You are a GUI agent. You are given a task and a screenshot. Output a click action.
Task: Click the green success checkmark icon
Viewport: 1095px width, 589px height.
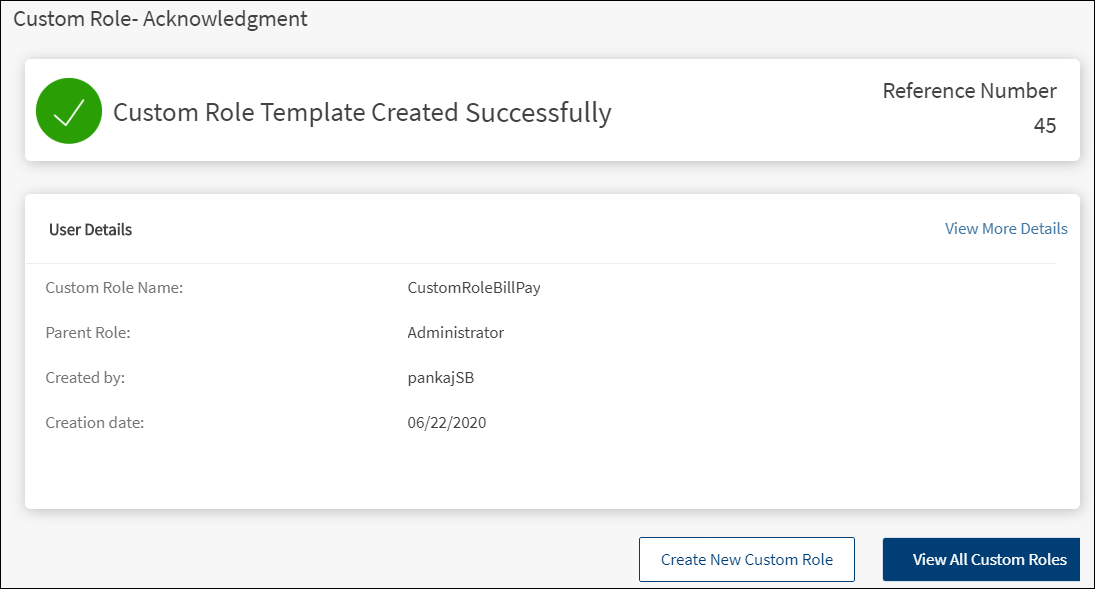click(68, 111)
